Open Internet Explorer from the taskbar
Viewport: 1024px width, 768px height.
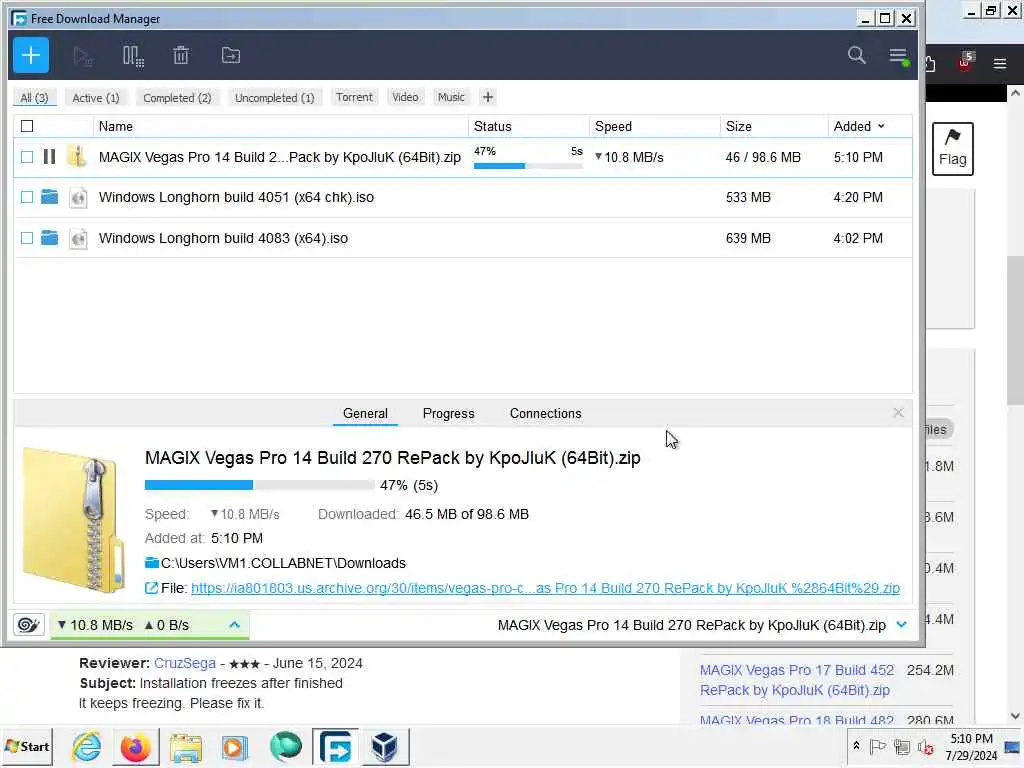pyautogui.click(x=87, y=746)
